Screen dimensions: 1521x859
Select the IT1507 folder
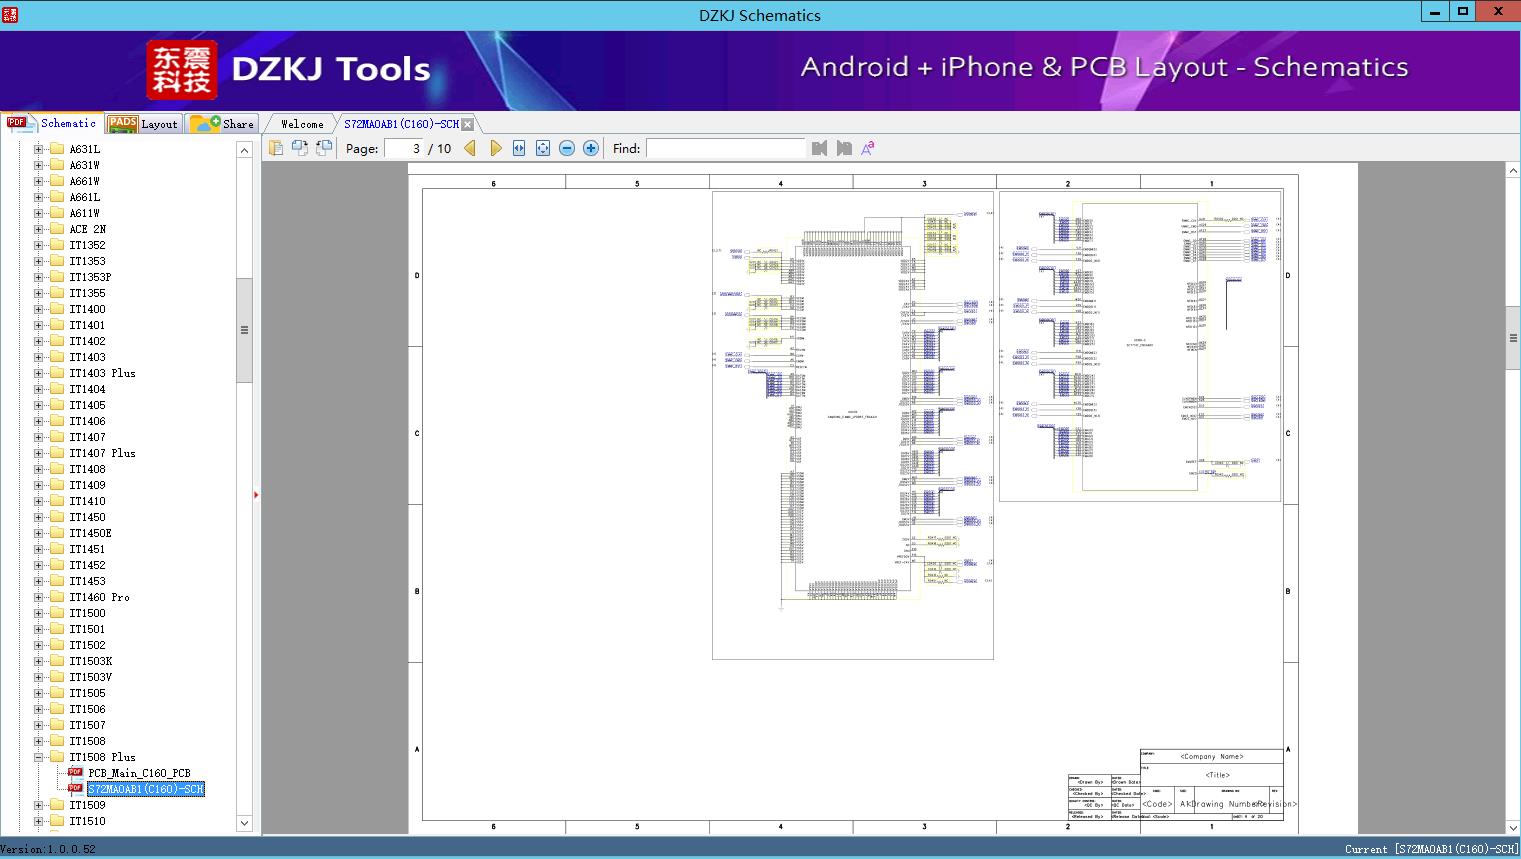click(87, 725)
